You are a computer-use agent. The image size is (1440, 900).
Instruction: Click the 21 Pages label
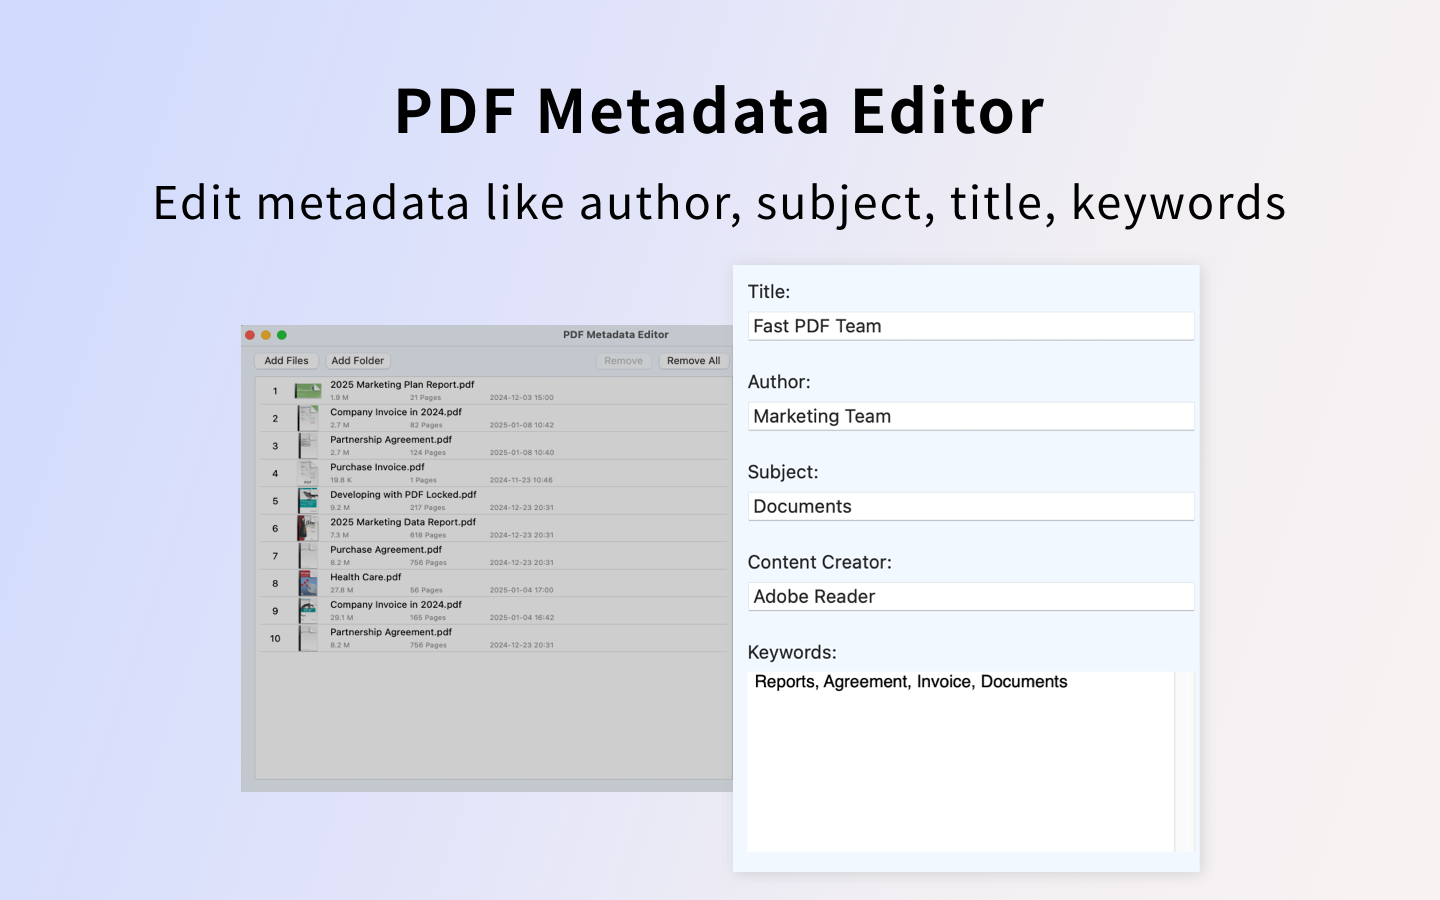425,398
